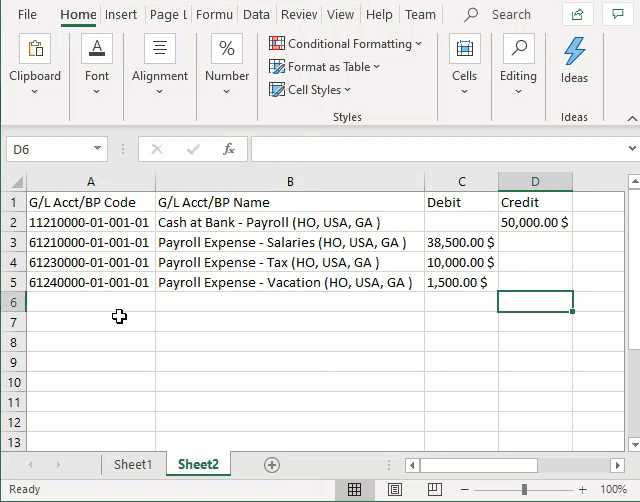
Task: Click the Insert Function fx icon
Action: [x=229, y=149]
